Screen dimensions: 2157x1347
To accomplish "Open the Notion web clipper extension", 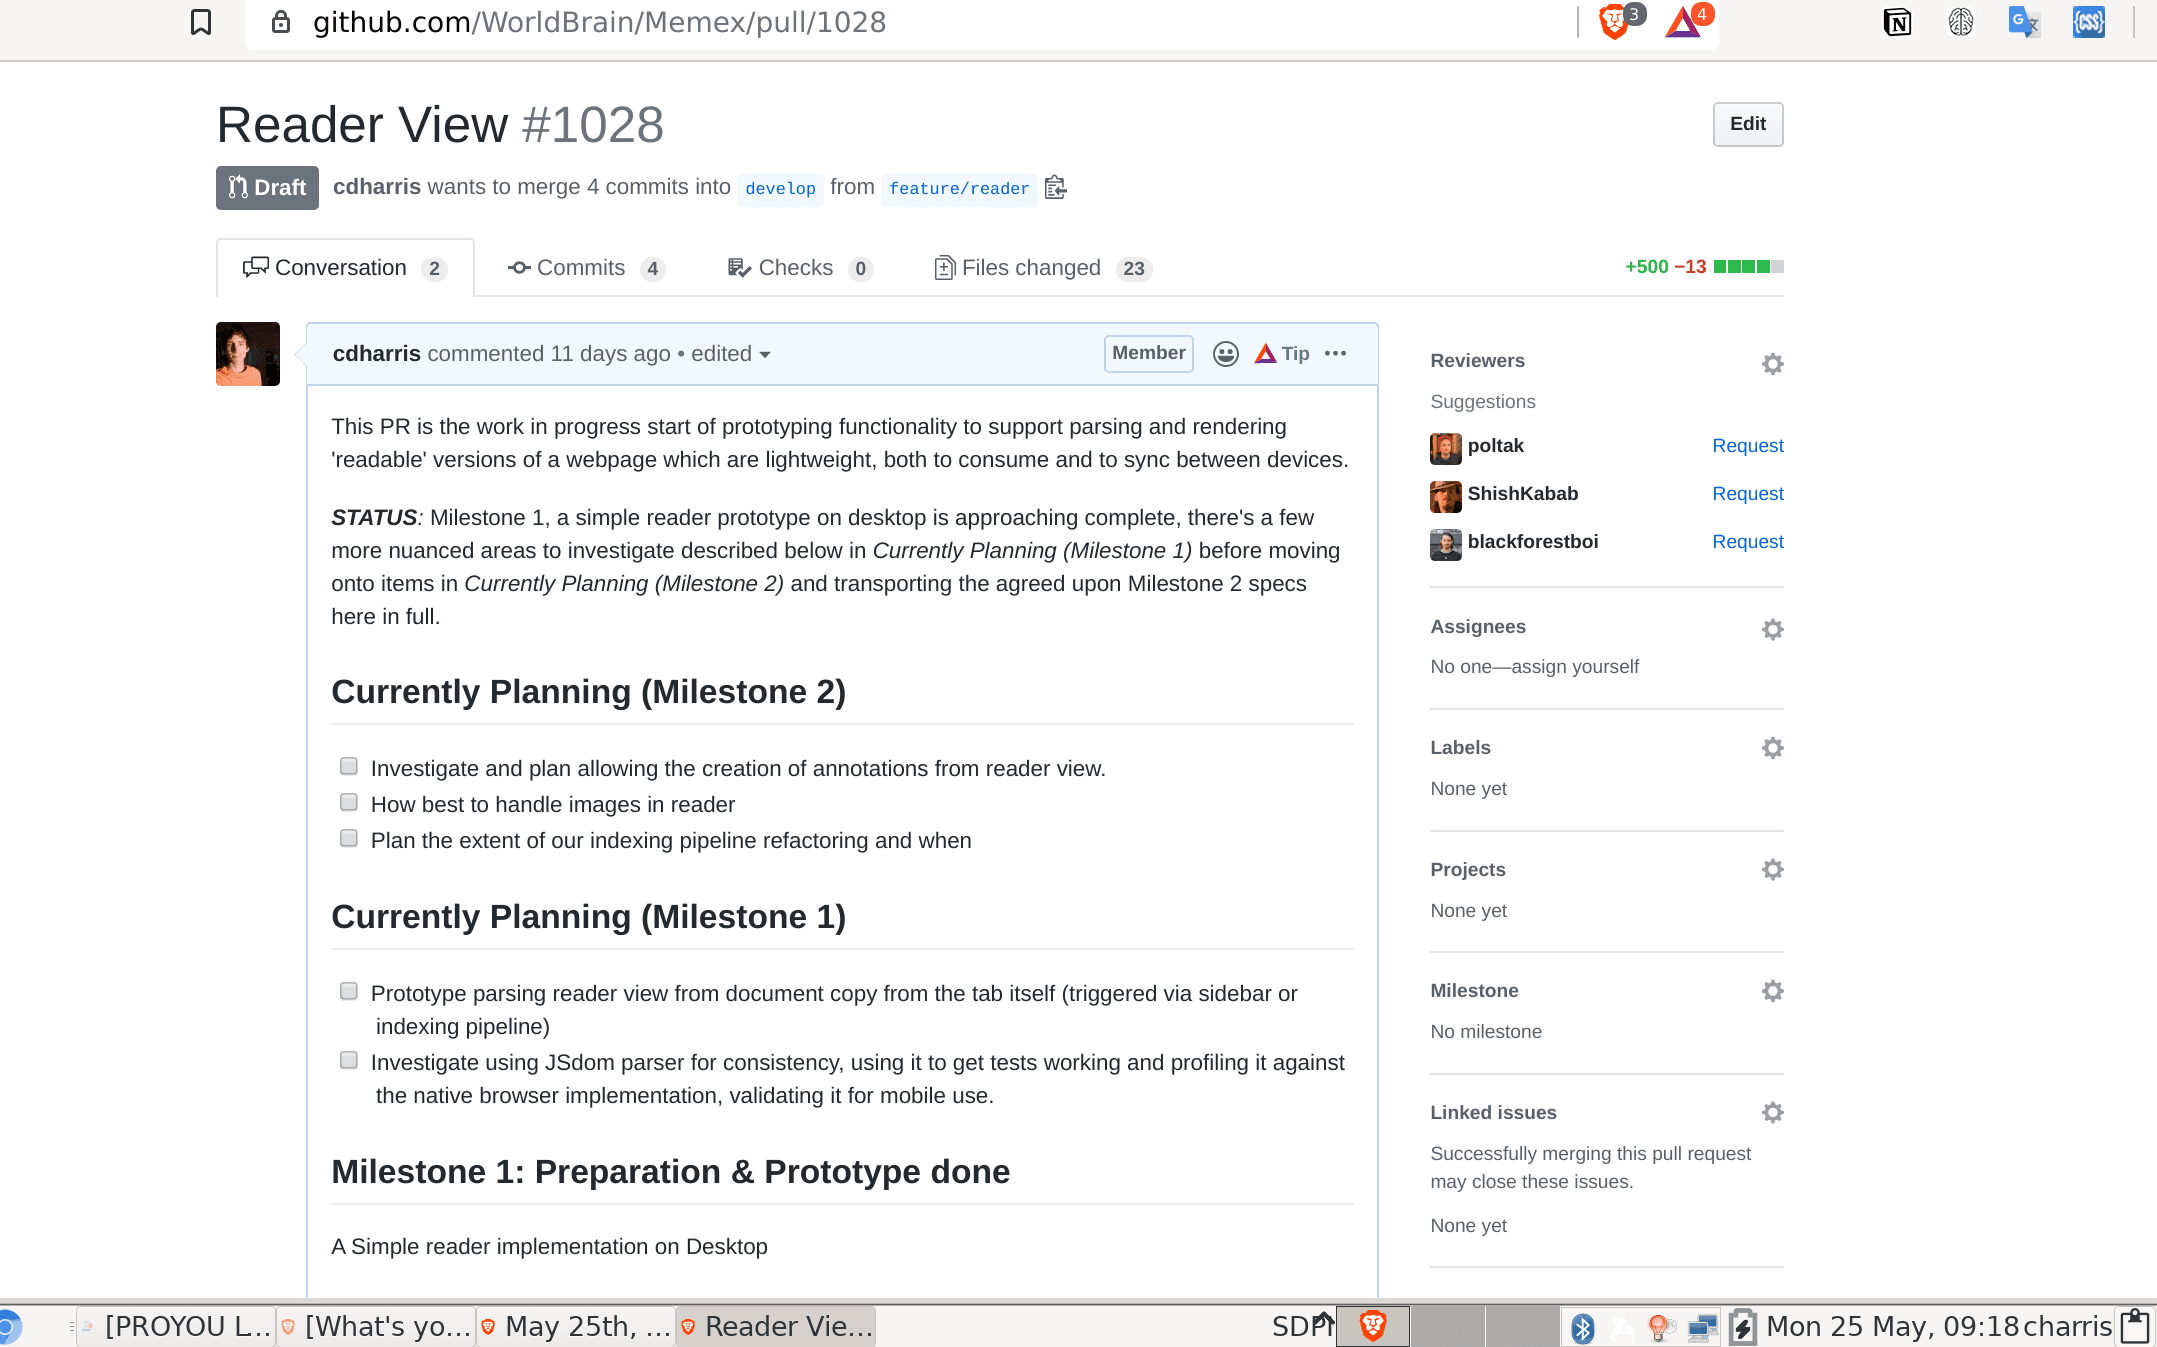I will (x=1897, y=22).
